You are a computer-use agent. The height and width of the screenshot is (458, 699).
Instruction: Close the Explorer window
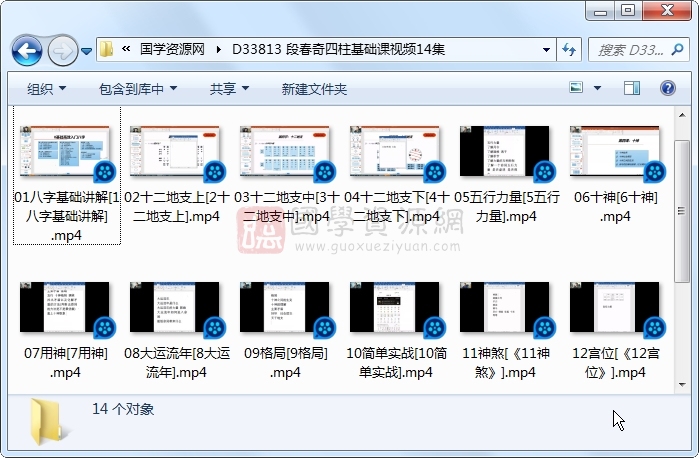[x=667, y=11]
